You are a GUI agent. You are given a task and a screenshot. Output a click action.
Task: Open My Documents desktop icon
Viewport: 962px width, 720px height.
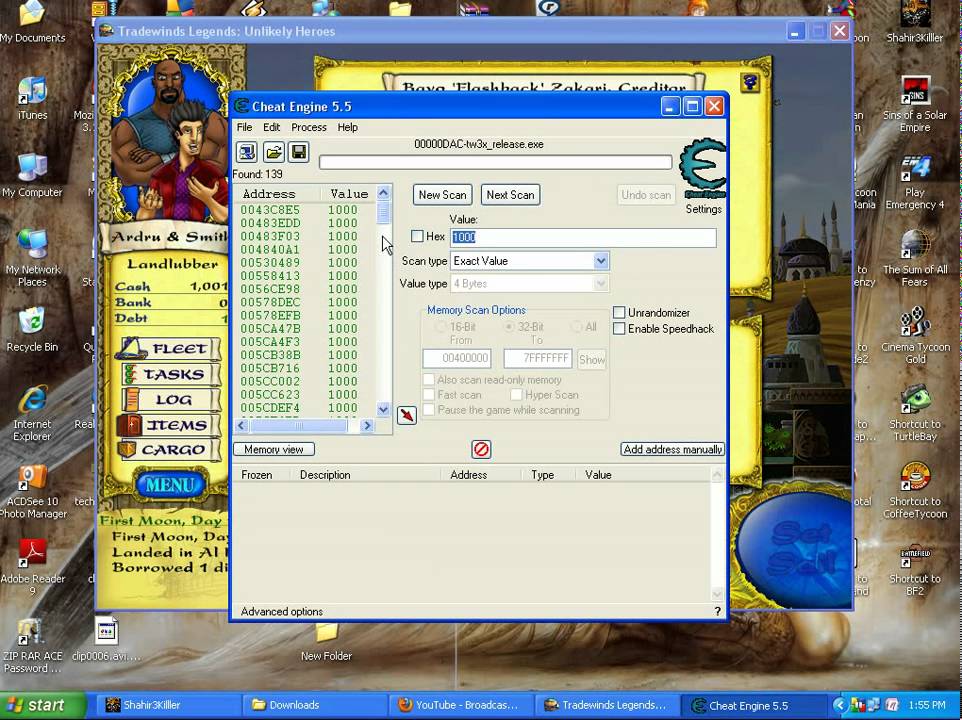32,22
